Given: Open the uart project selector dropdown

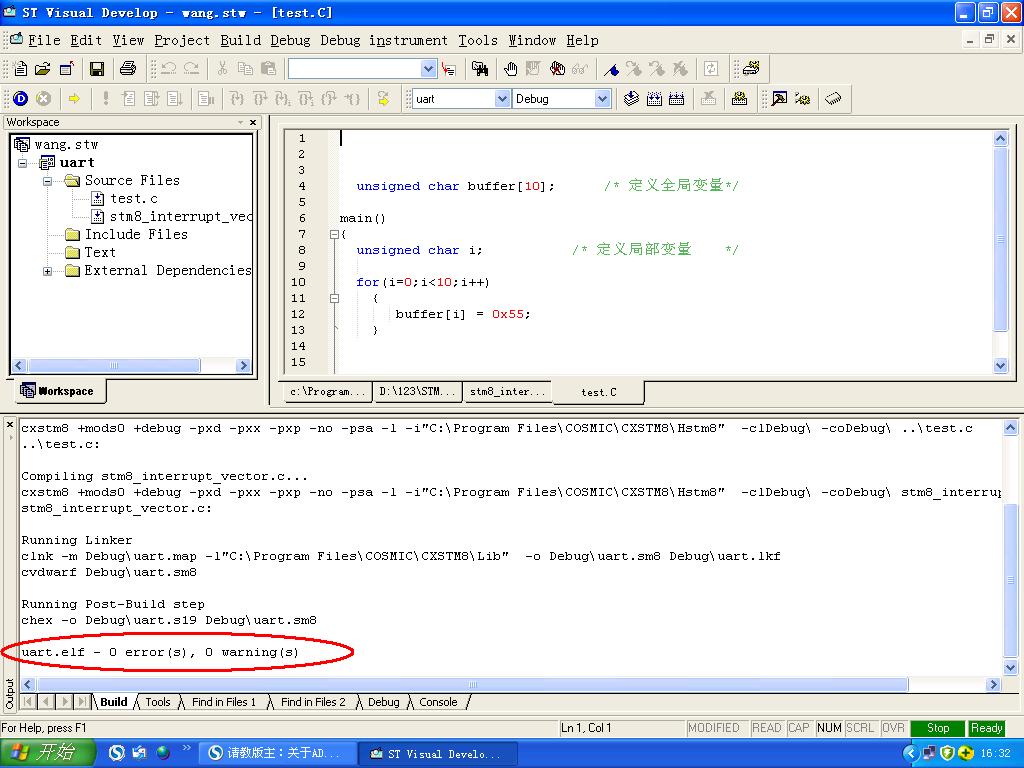Looking at the screenshot, I should pos(502,99).
